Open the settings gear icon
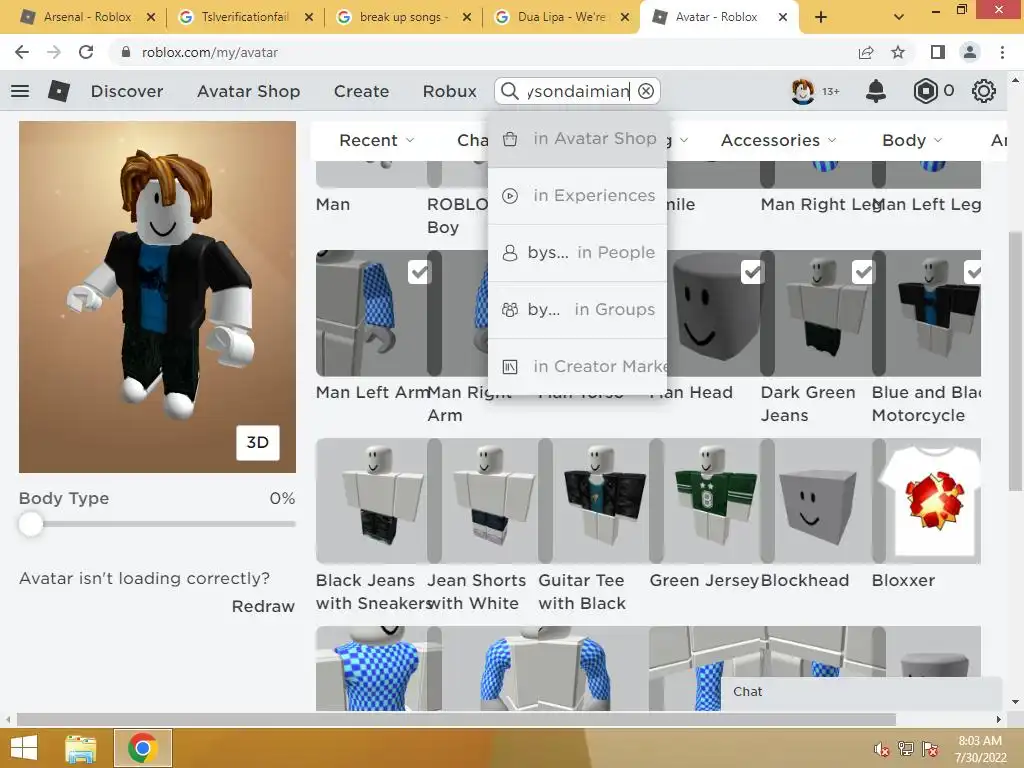The height and width of the screenshot is (768, 1024). 984,91
